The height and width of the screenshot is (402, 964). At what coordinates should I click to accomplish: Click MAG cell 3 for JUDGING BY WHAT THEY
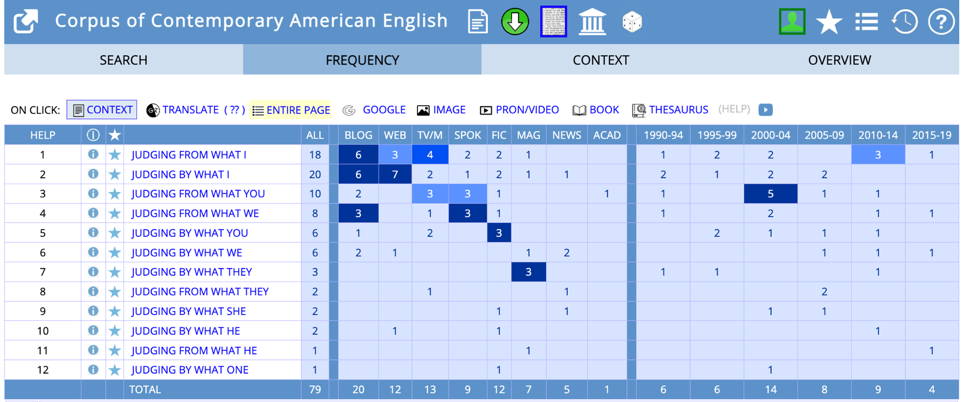click(529, 272)
